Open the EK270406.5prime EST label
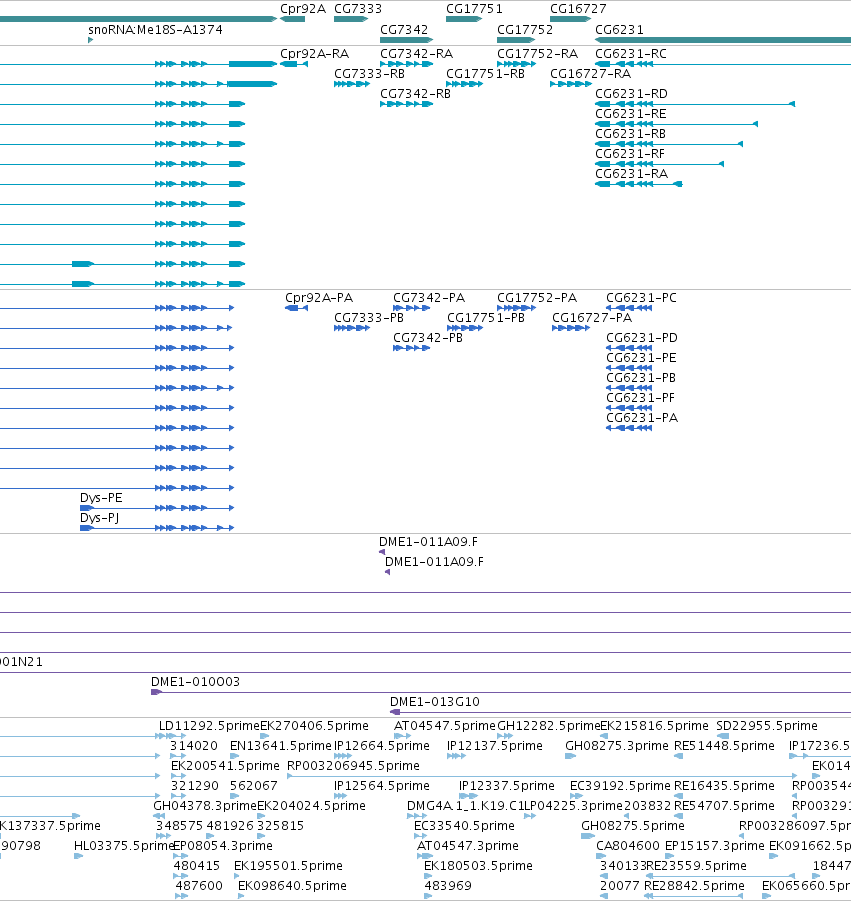Image resolution: width=851 pixels, height=901 pixels. tap(314, 726)
